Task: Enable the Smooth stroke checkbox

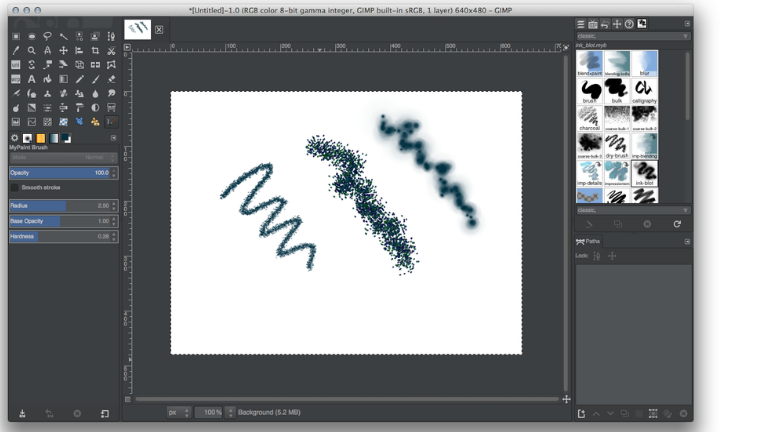Action: (x=14, y=188)
